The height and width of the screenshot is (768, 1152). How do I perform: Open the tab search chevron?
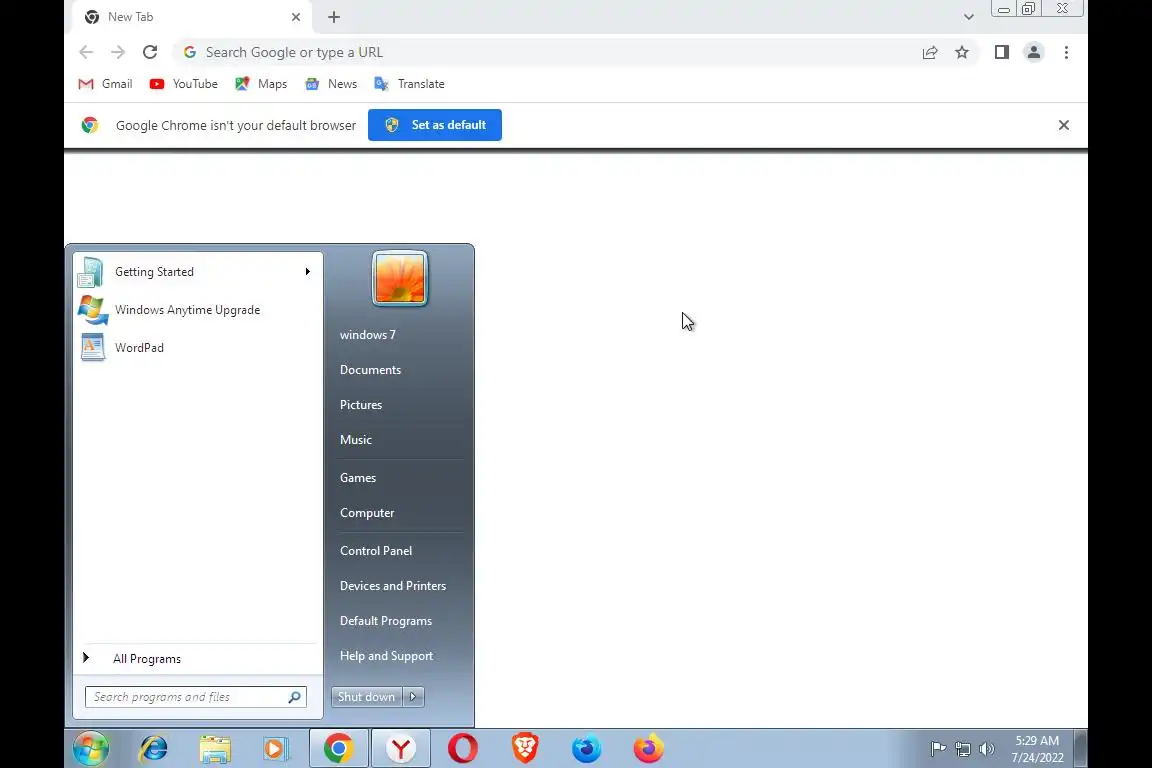tap(968, 17)
